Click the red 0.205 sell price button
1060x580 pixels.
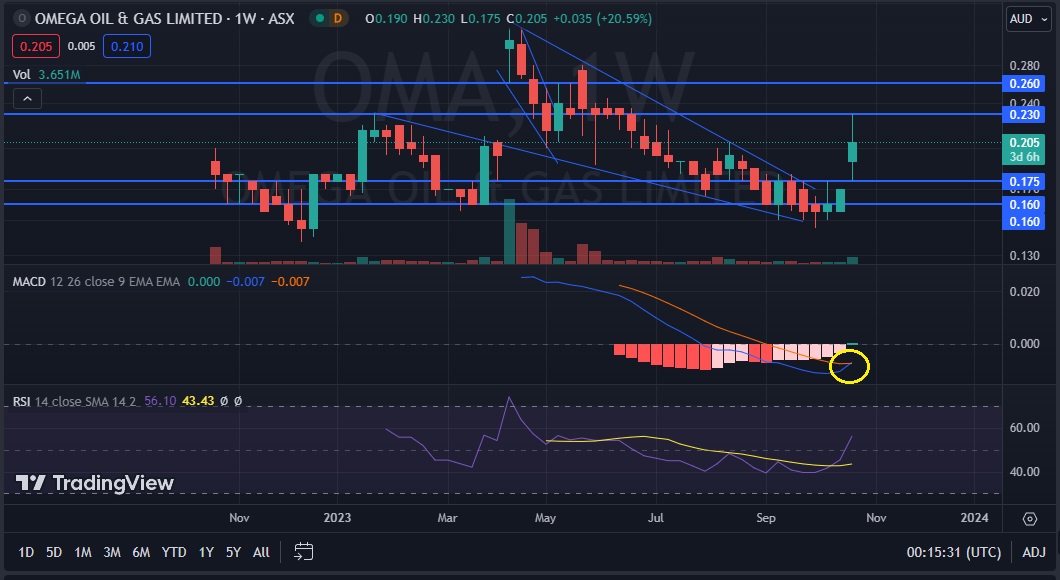(36, 46)
